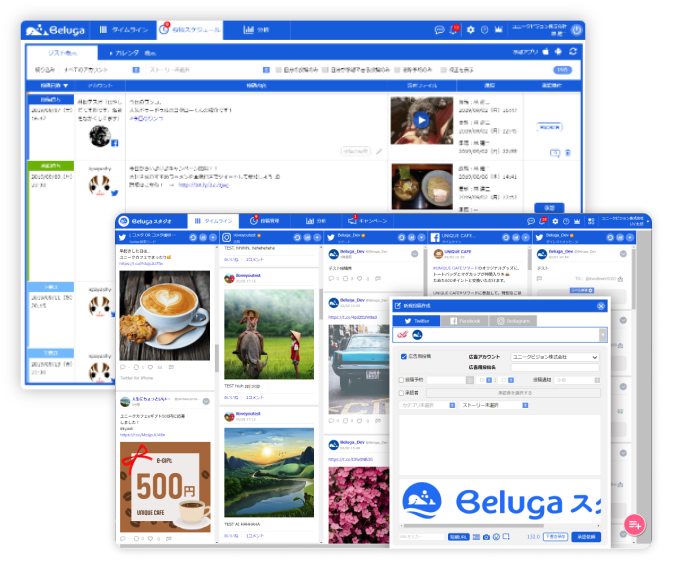Click help question mark in Beluga Studio header
The width and height of the screenshot is (673, 570).
coord(566,221)
